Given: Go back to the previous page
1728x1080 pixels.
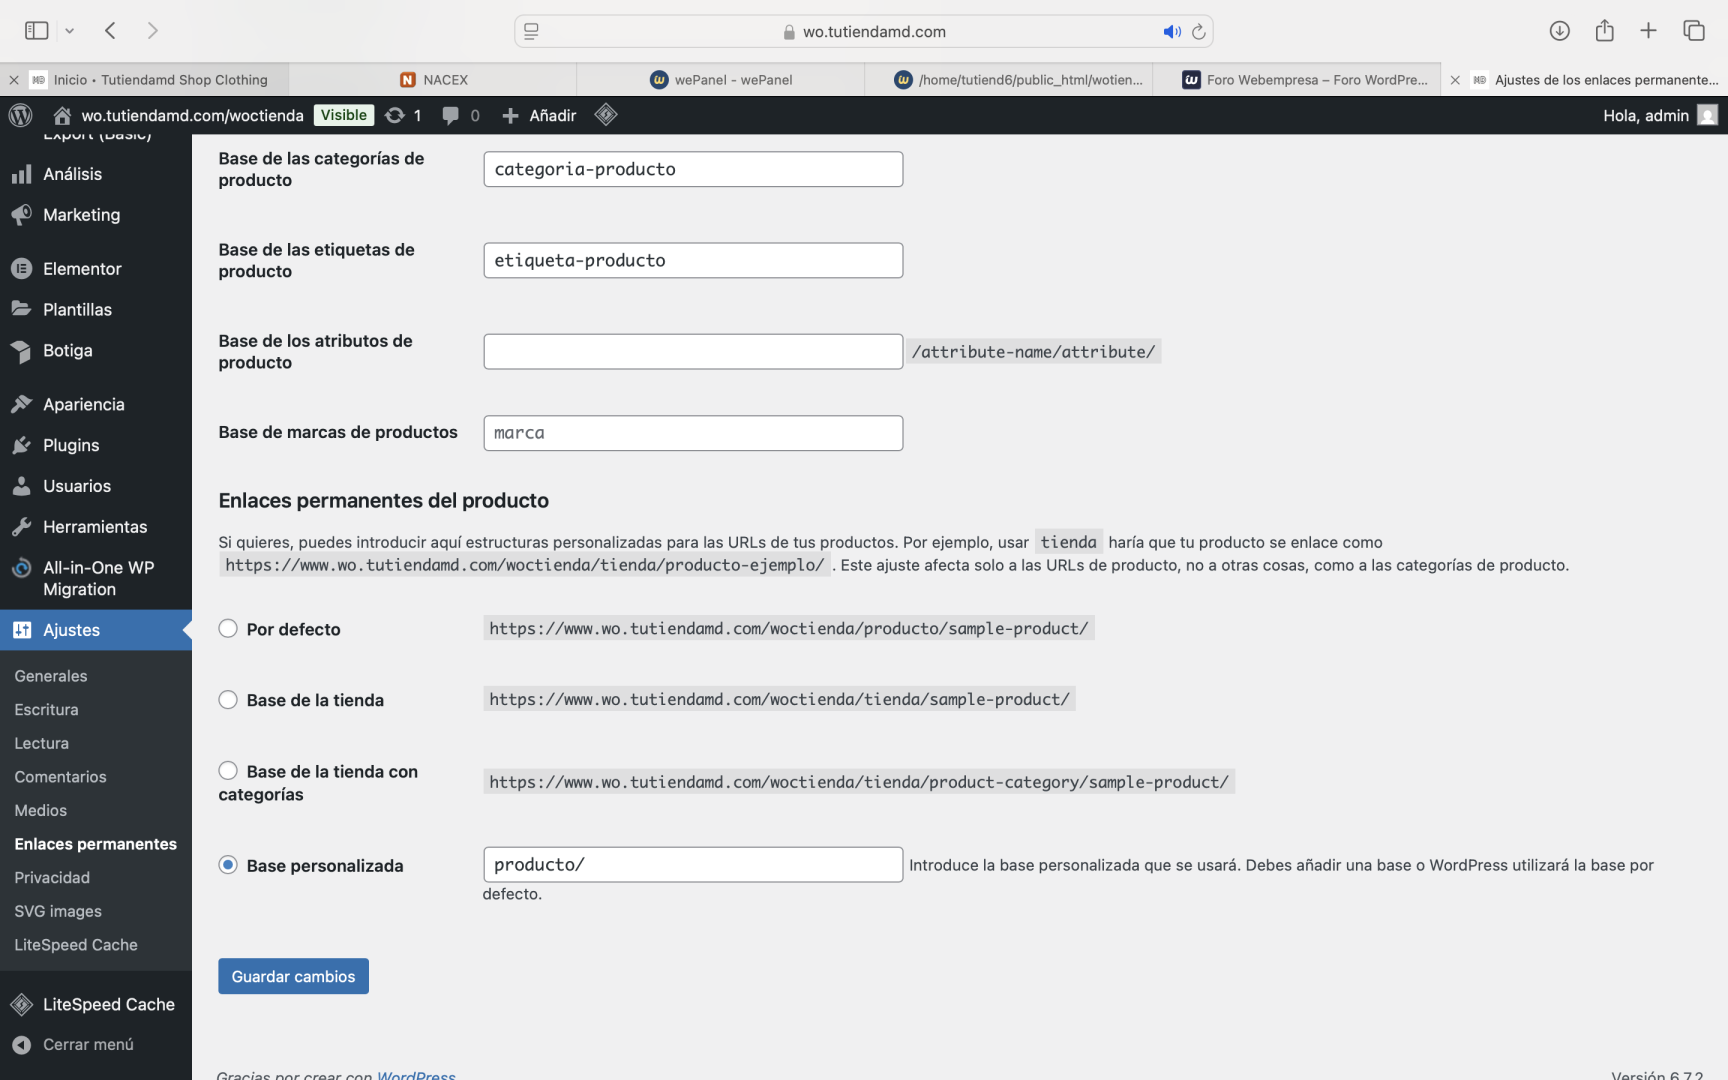Looking at the screenshot, I should coord(111,31).
